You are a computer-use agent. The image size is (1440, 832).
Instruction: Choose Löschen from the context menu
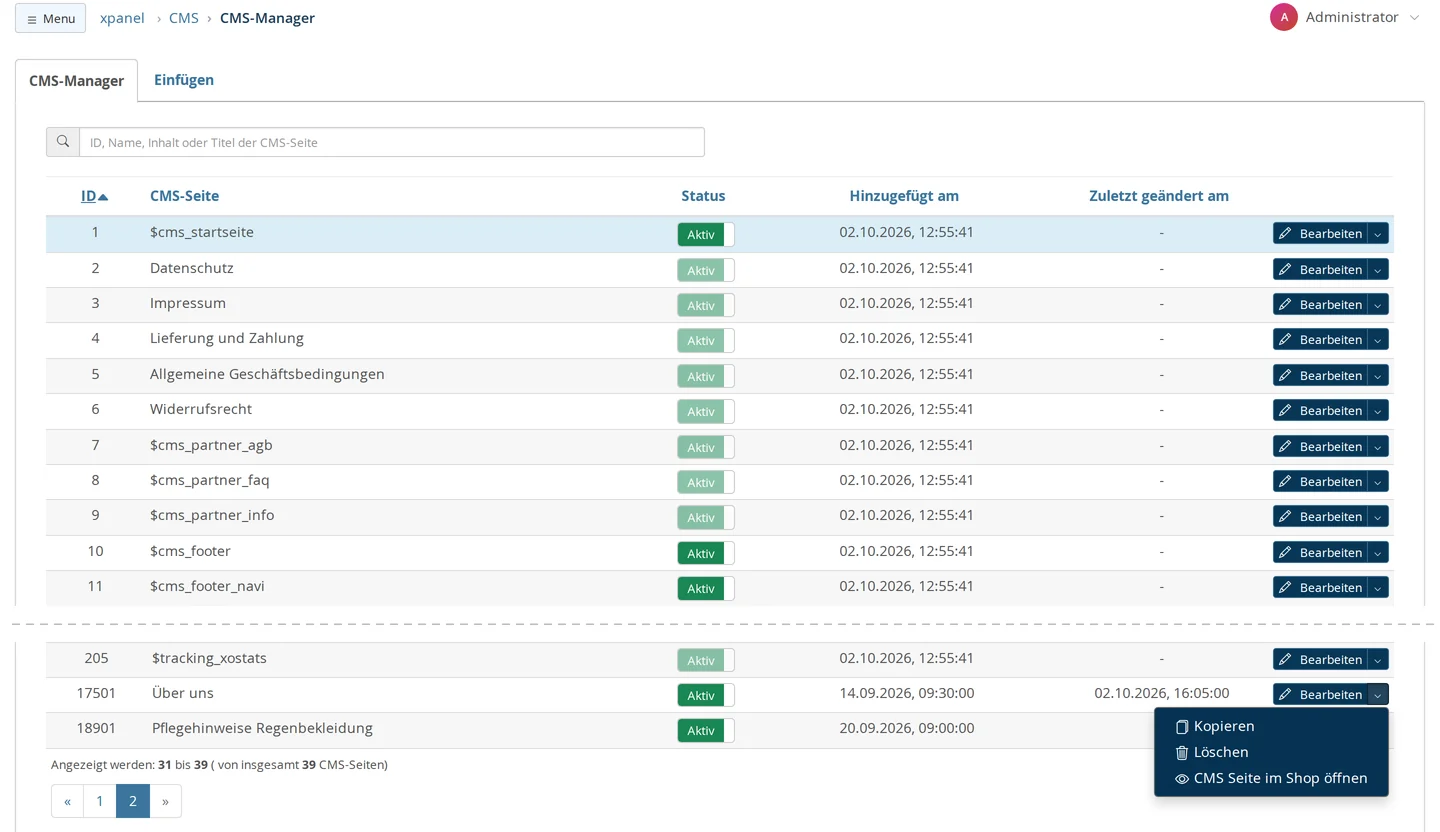[1271, 753]
